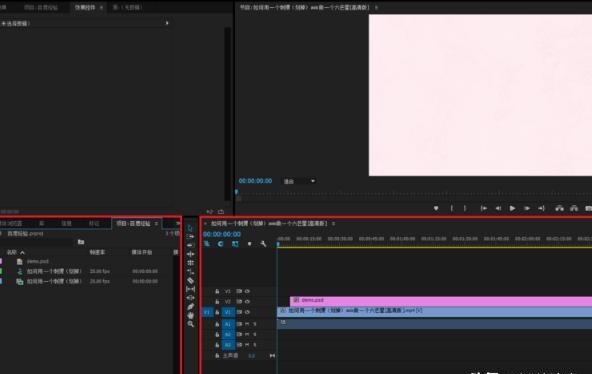Click the Extract button
Screen dimensions: 592x374
(574, 208)
